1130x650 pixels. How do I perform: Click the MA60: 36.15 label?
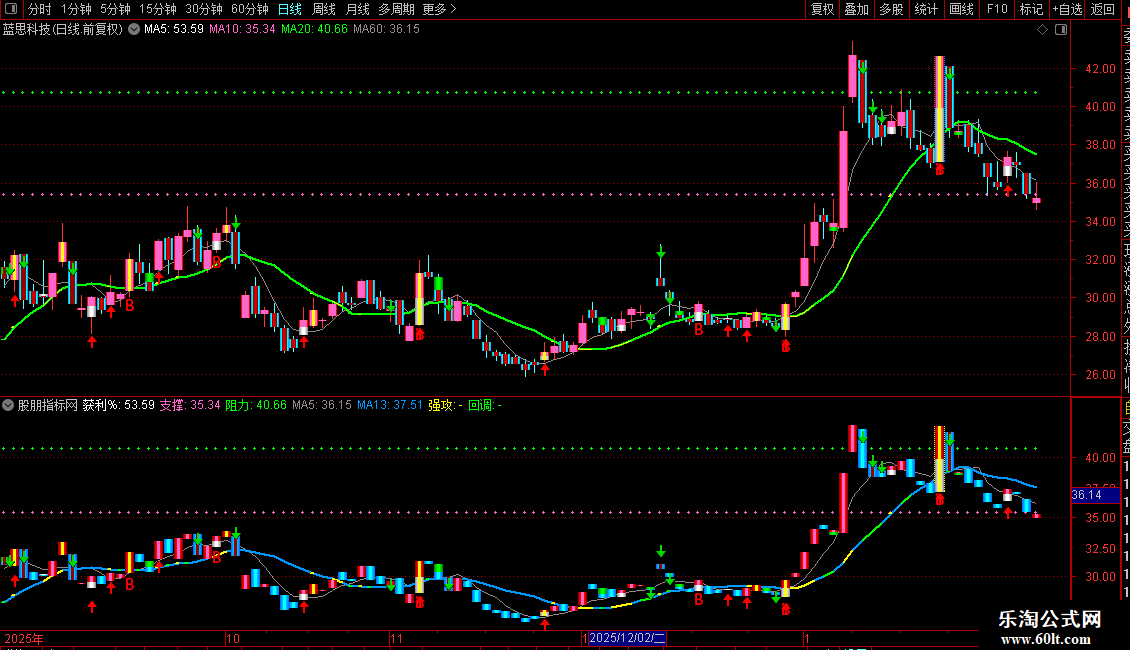pos(386,30)
